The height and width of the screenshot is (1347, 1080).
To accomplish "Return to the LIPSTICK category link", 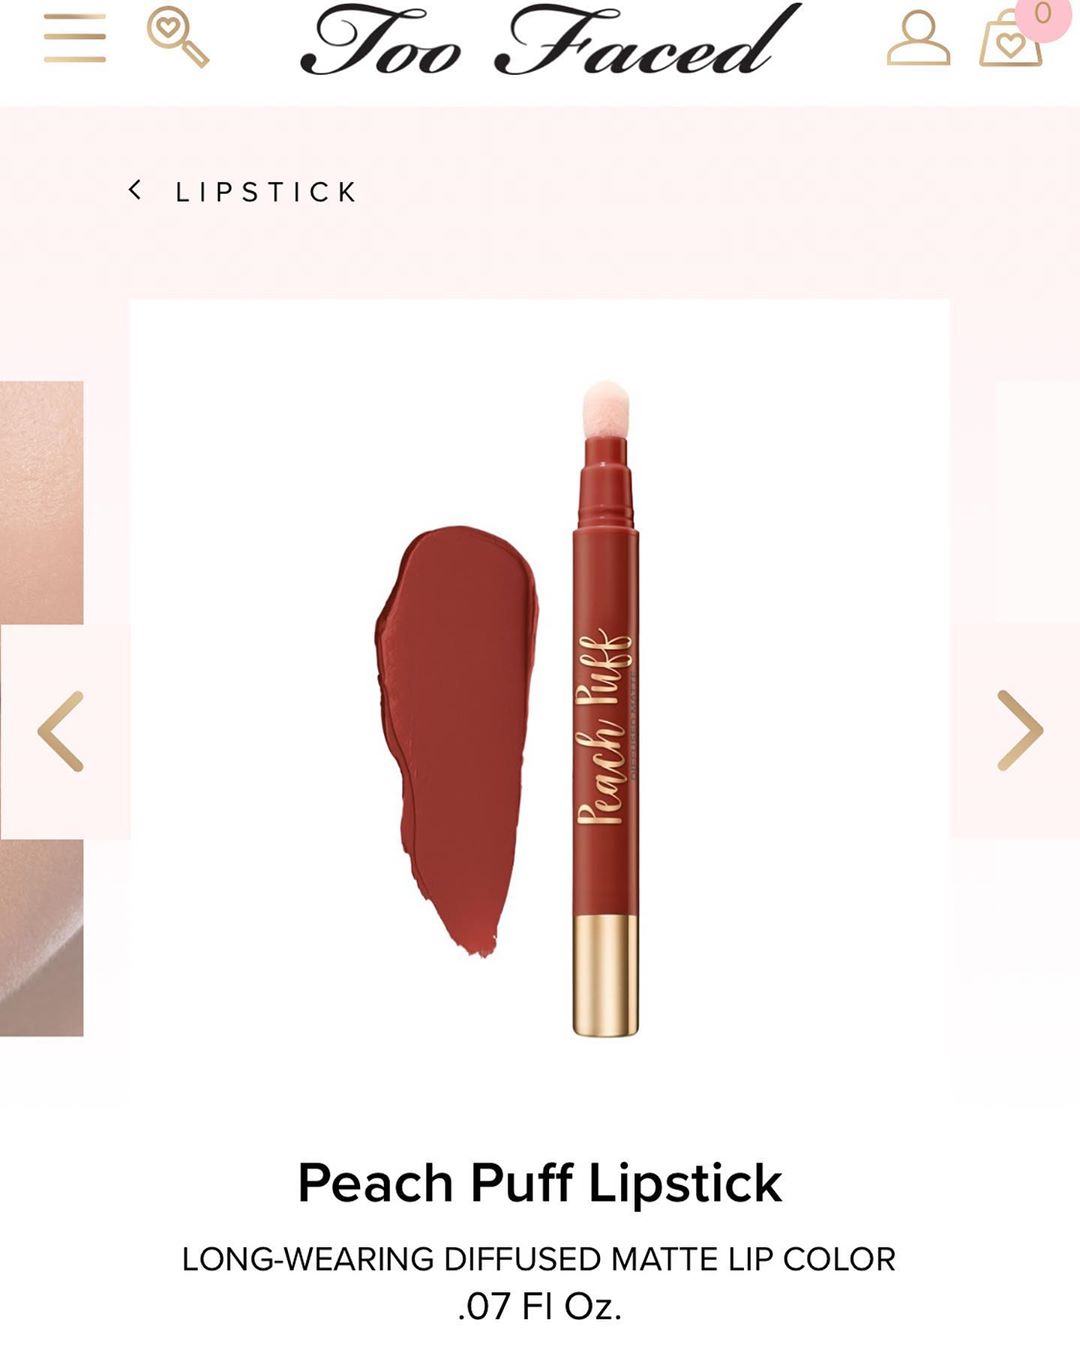I will coord(266,192).
